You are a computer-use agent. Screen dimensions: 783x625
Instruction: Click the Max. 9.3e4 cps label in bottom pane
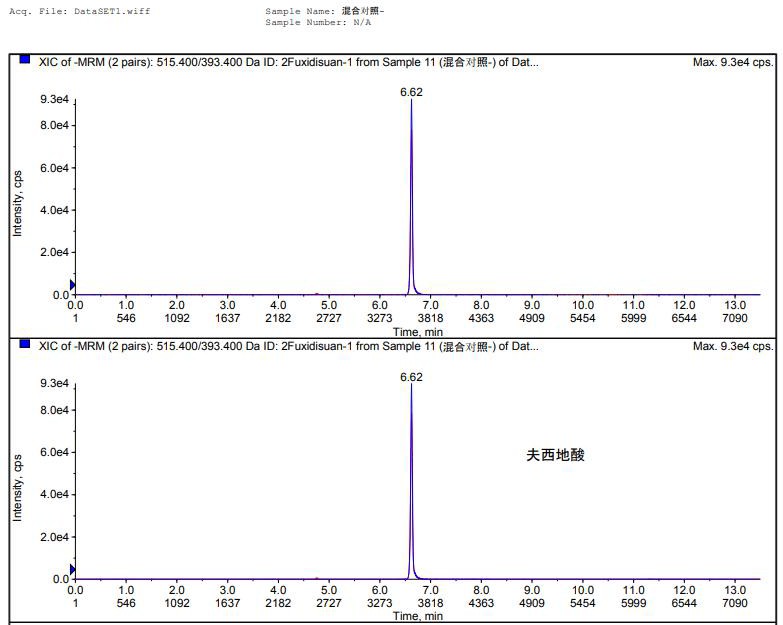coord(732,346)
